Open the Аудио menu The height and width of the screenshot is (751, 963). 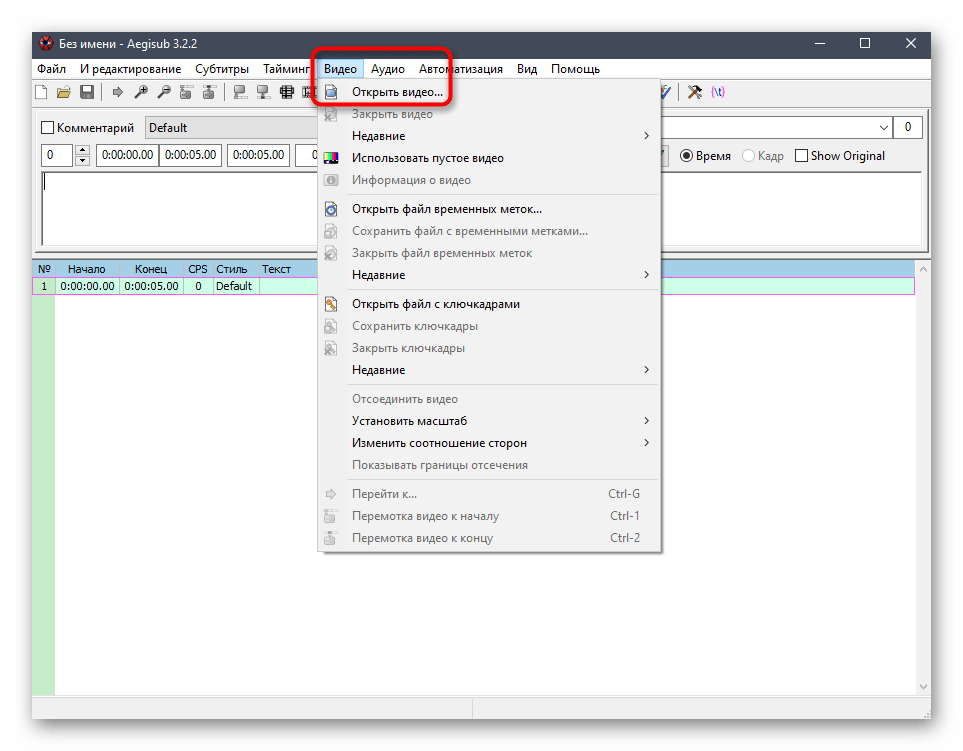point(388,69)
